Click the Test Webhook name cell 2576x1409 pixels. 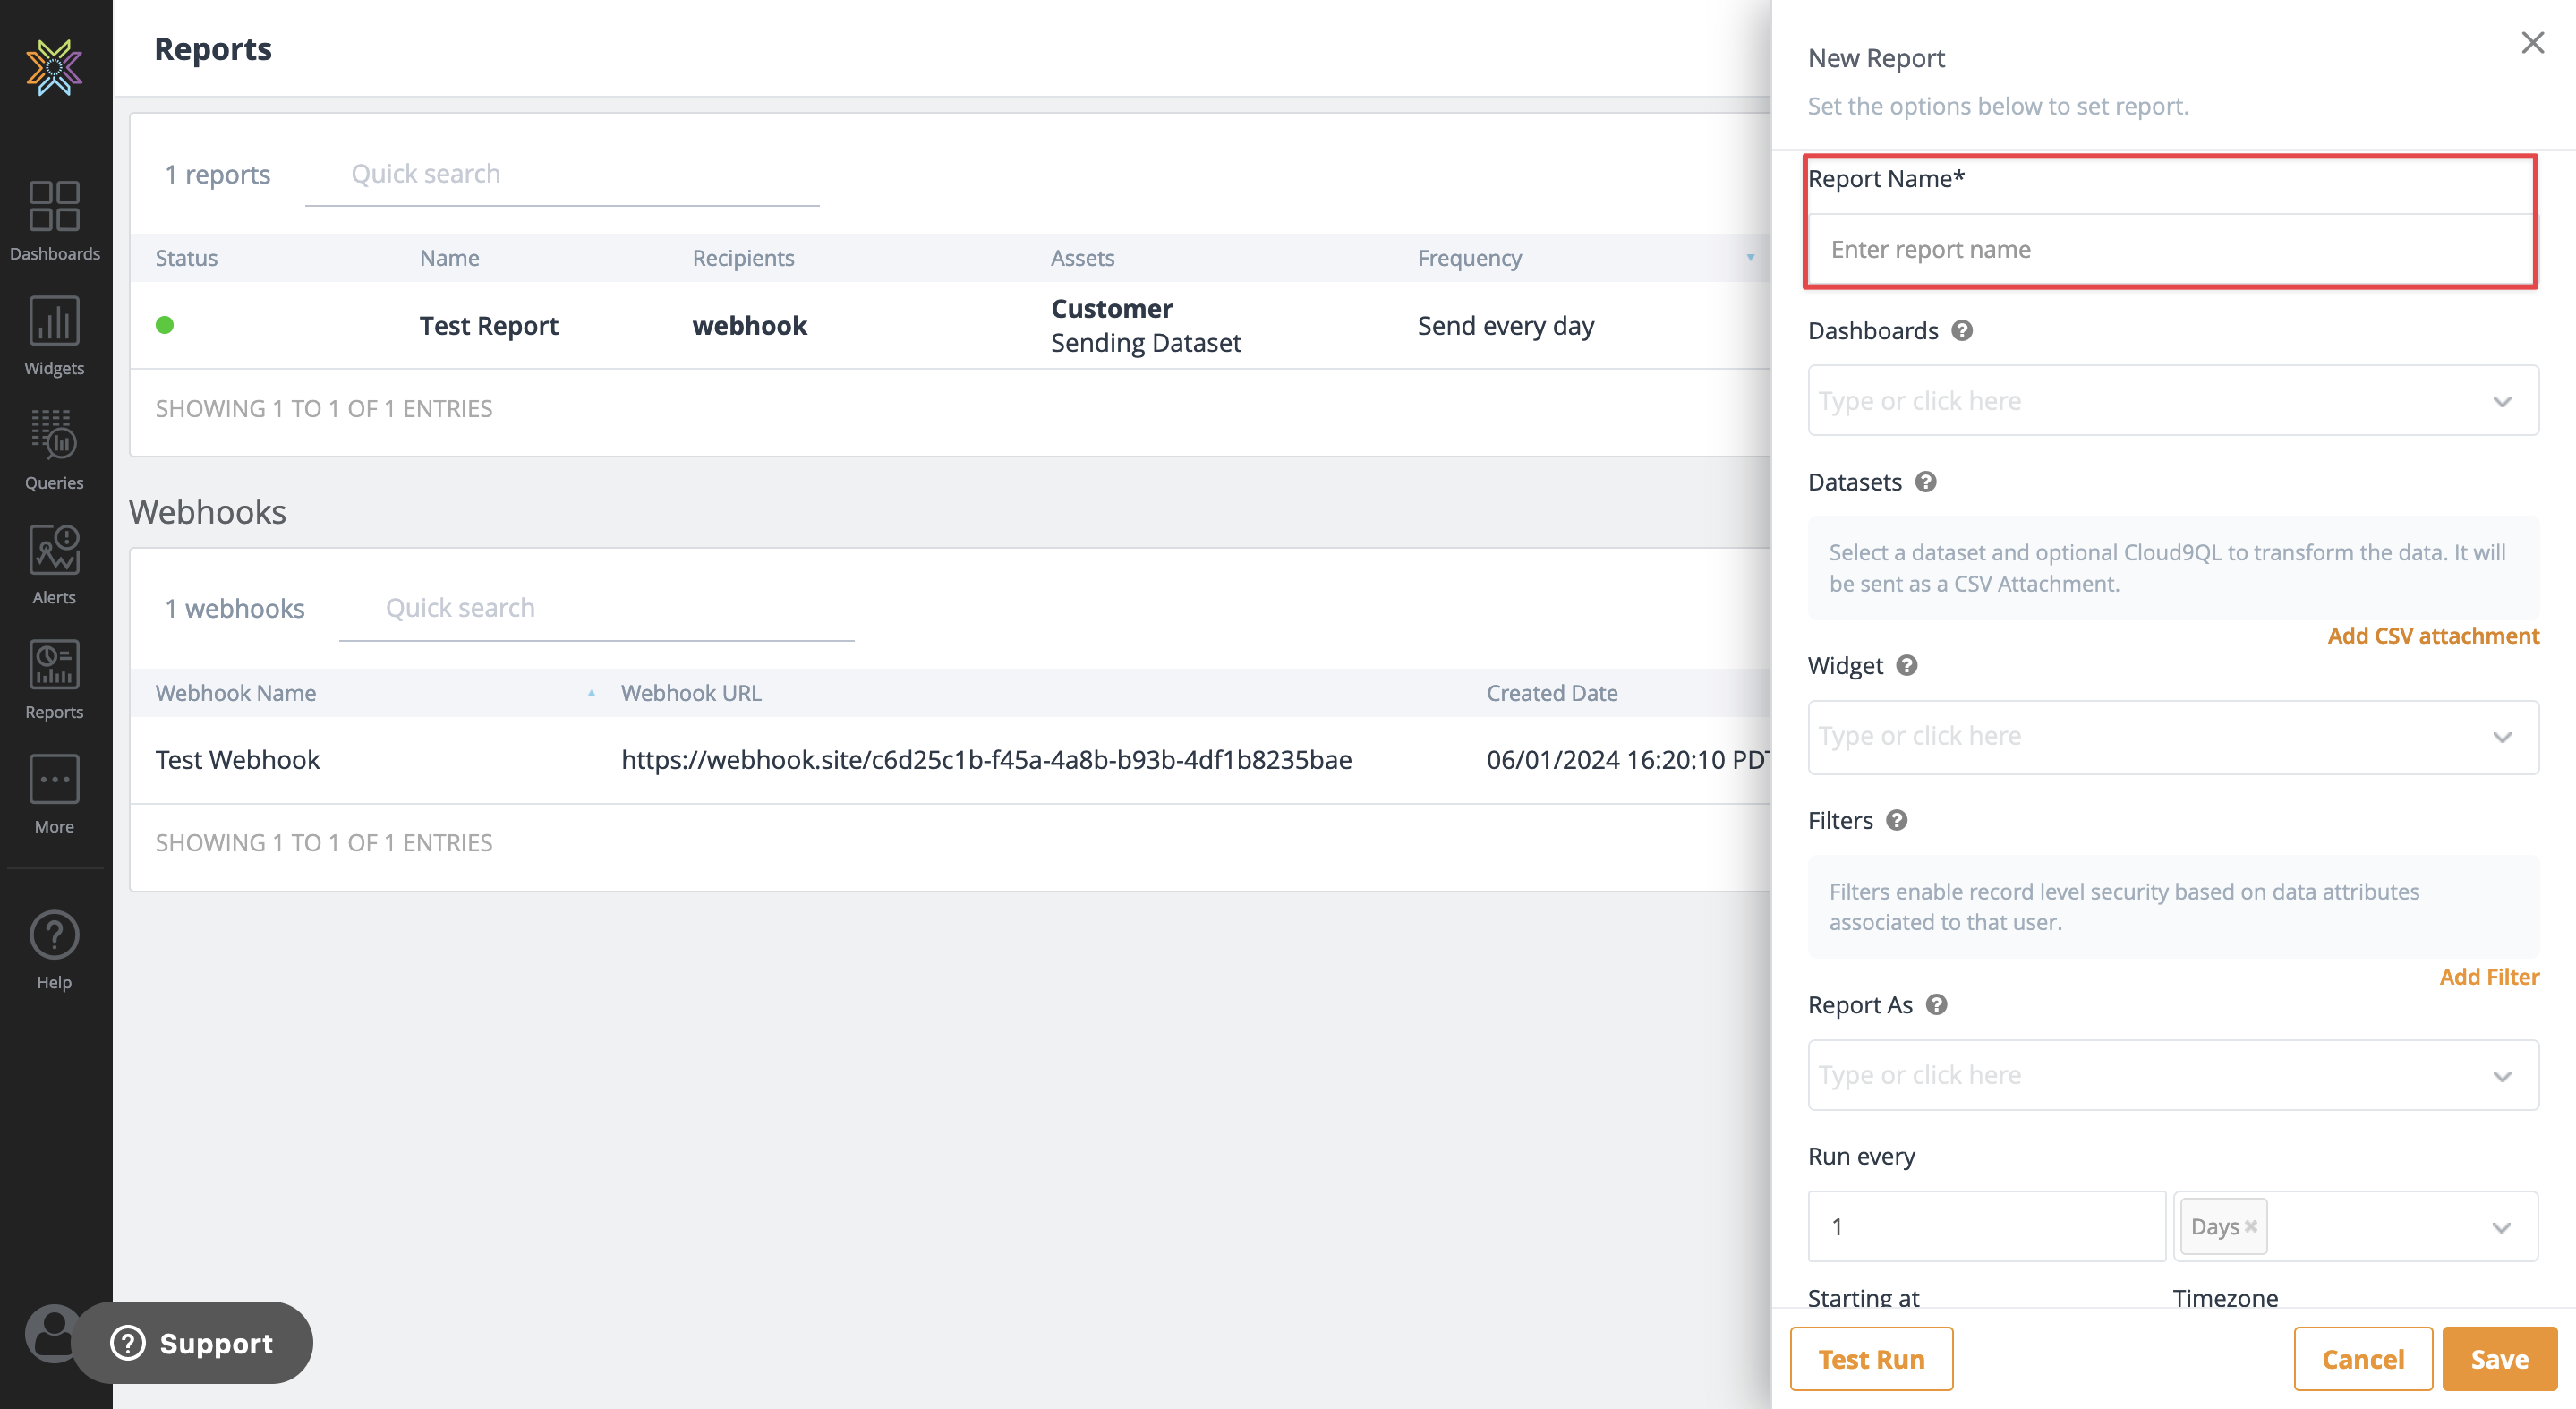237,759
